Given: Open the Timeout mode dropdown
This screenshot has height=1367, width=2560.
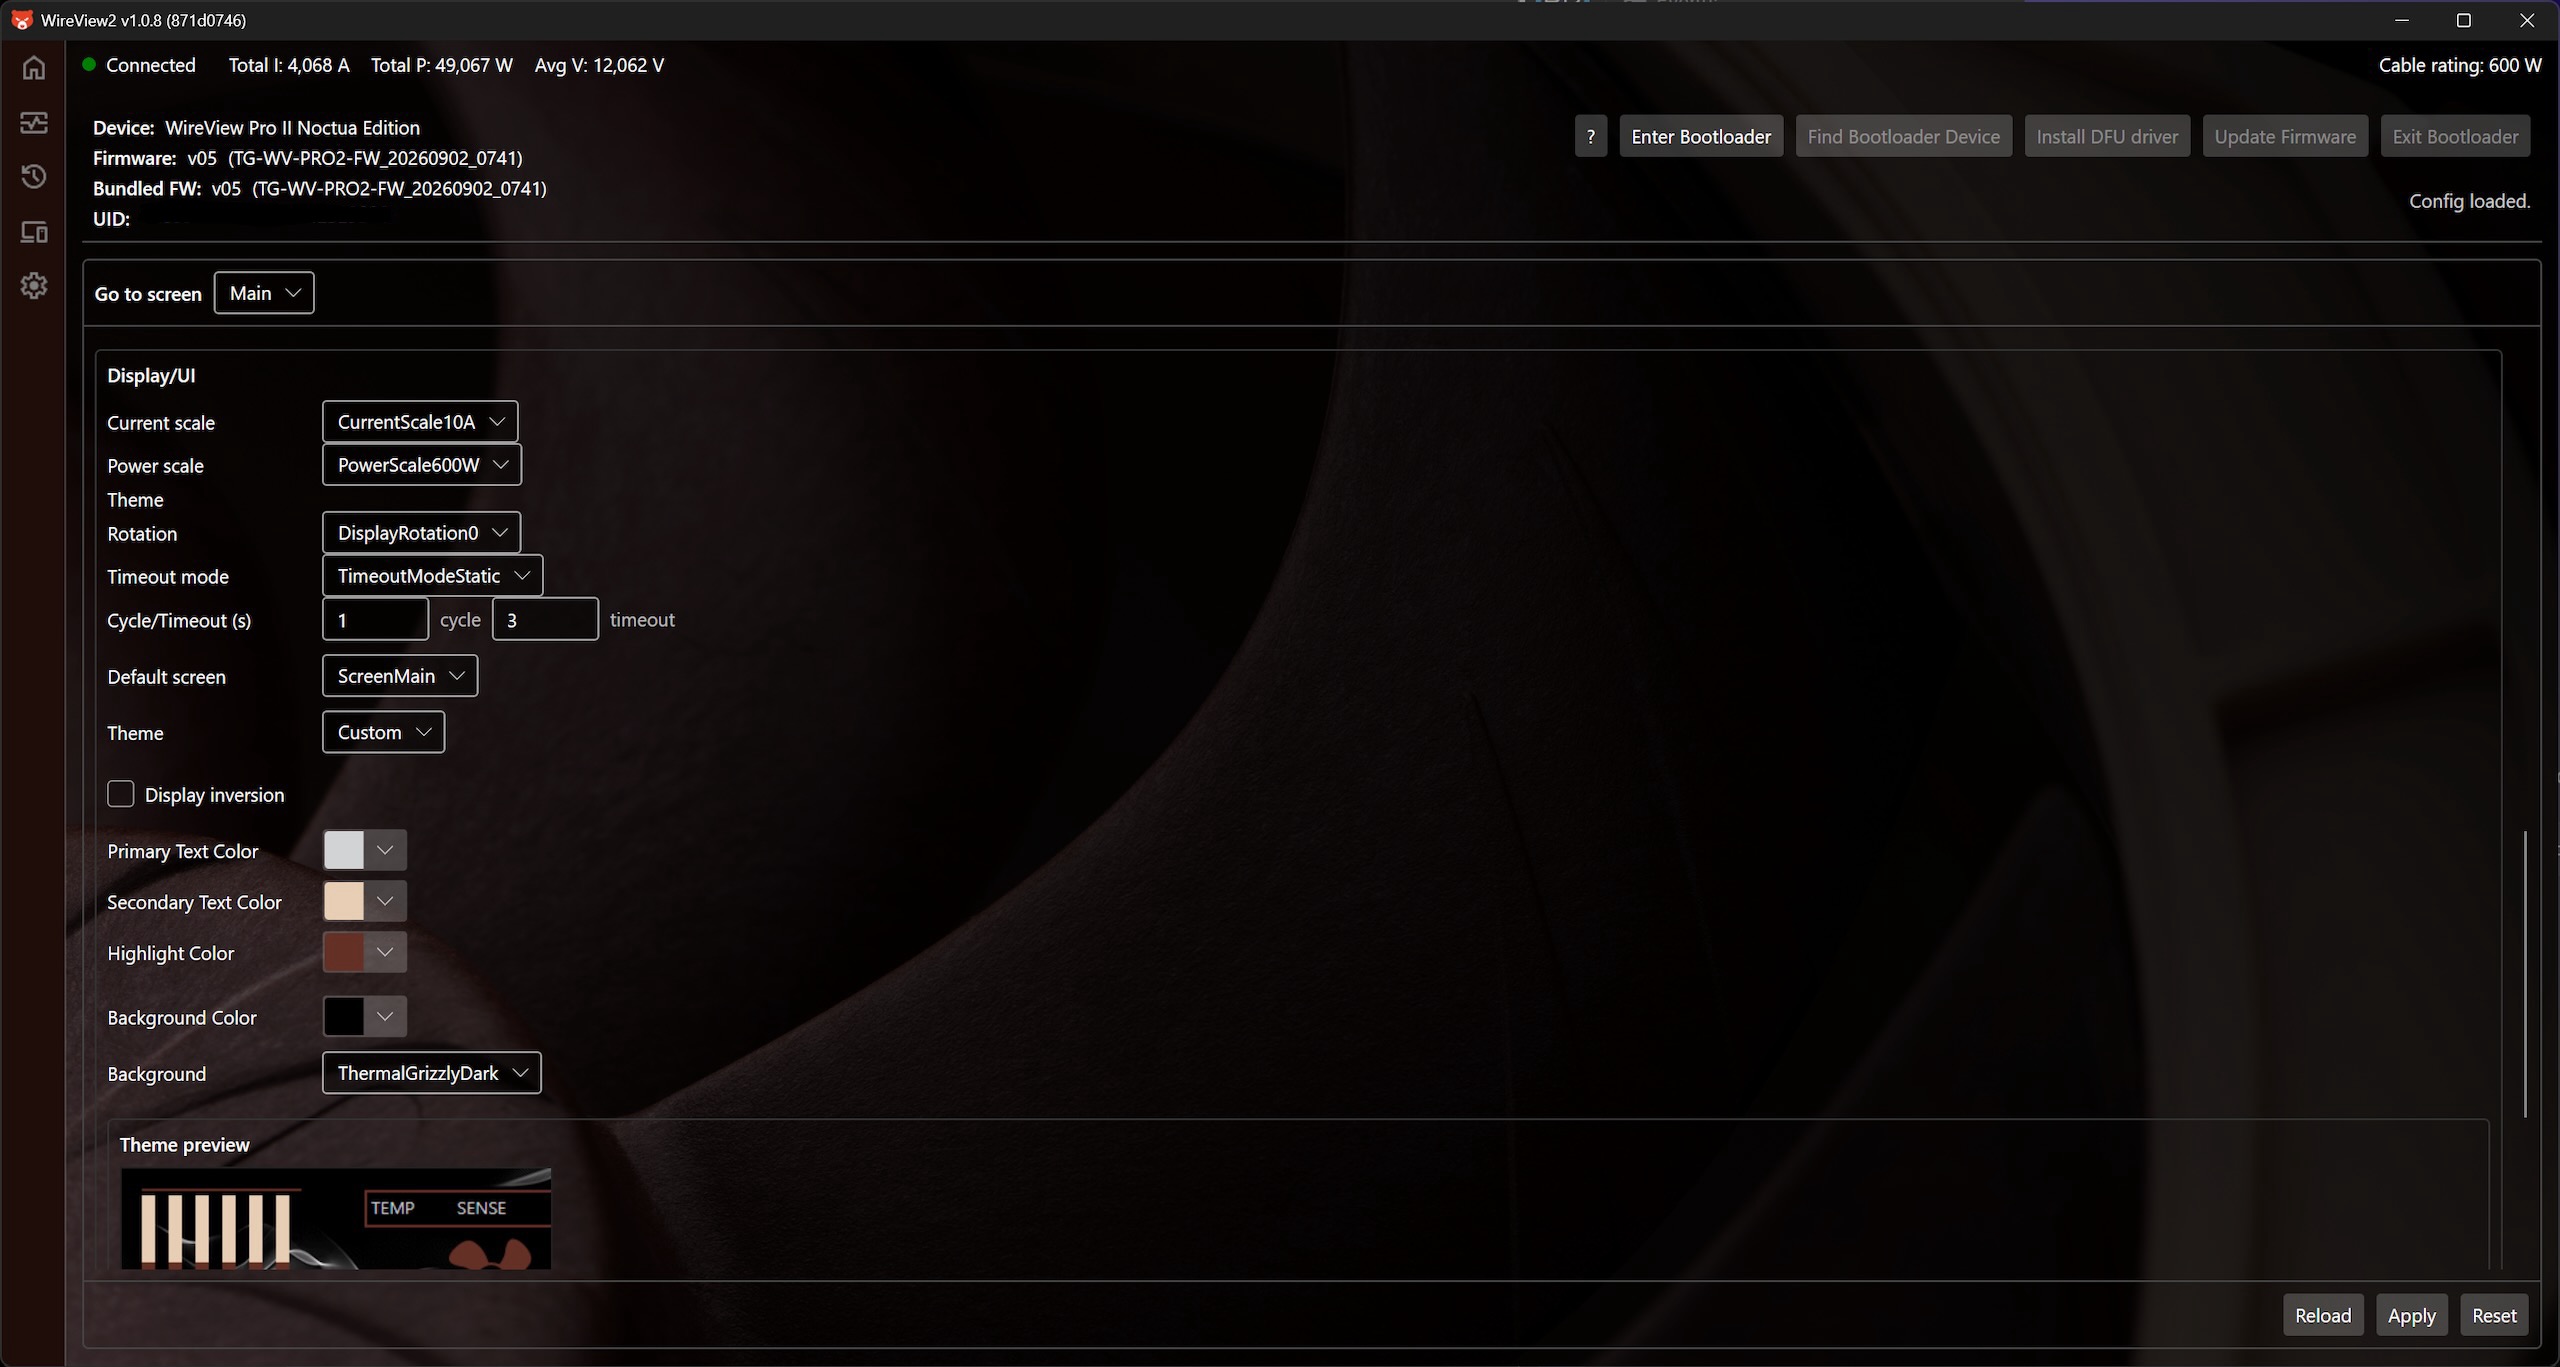Looking at the screenshot, I should (433, 576).
